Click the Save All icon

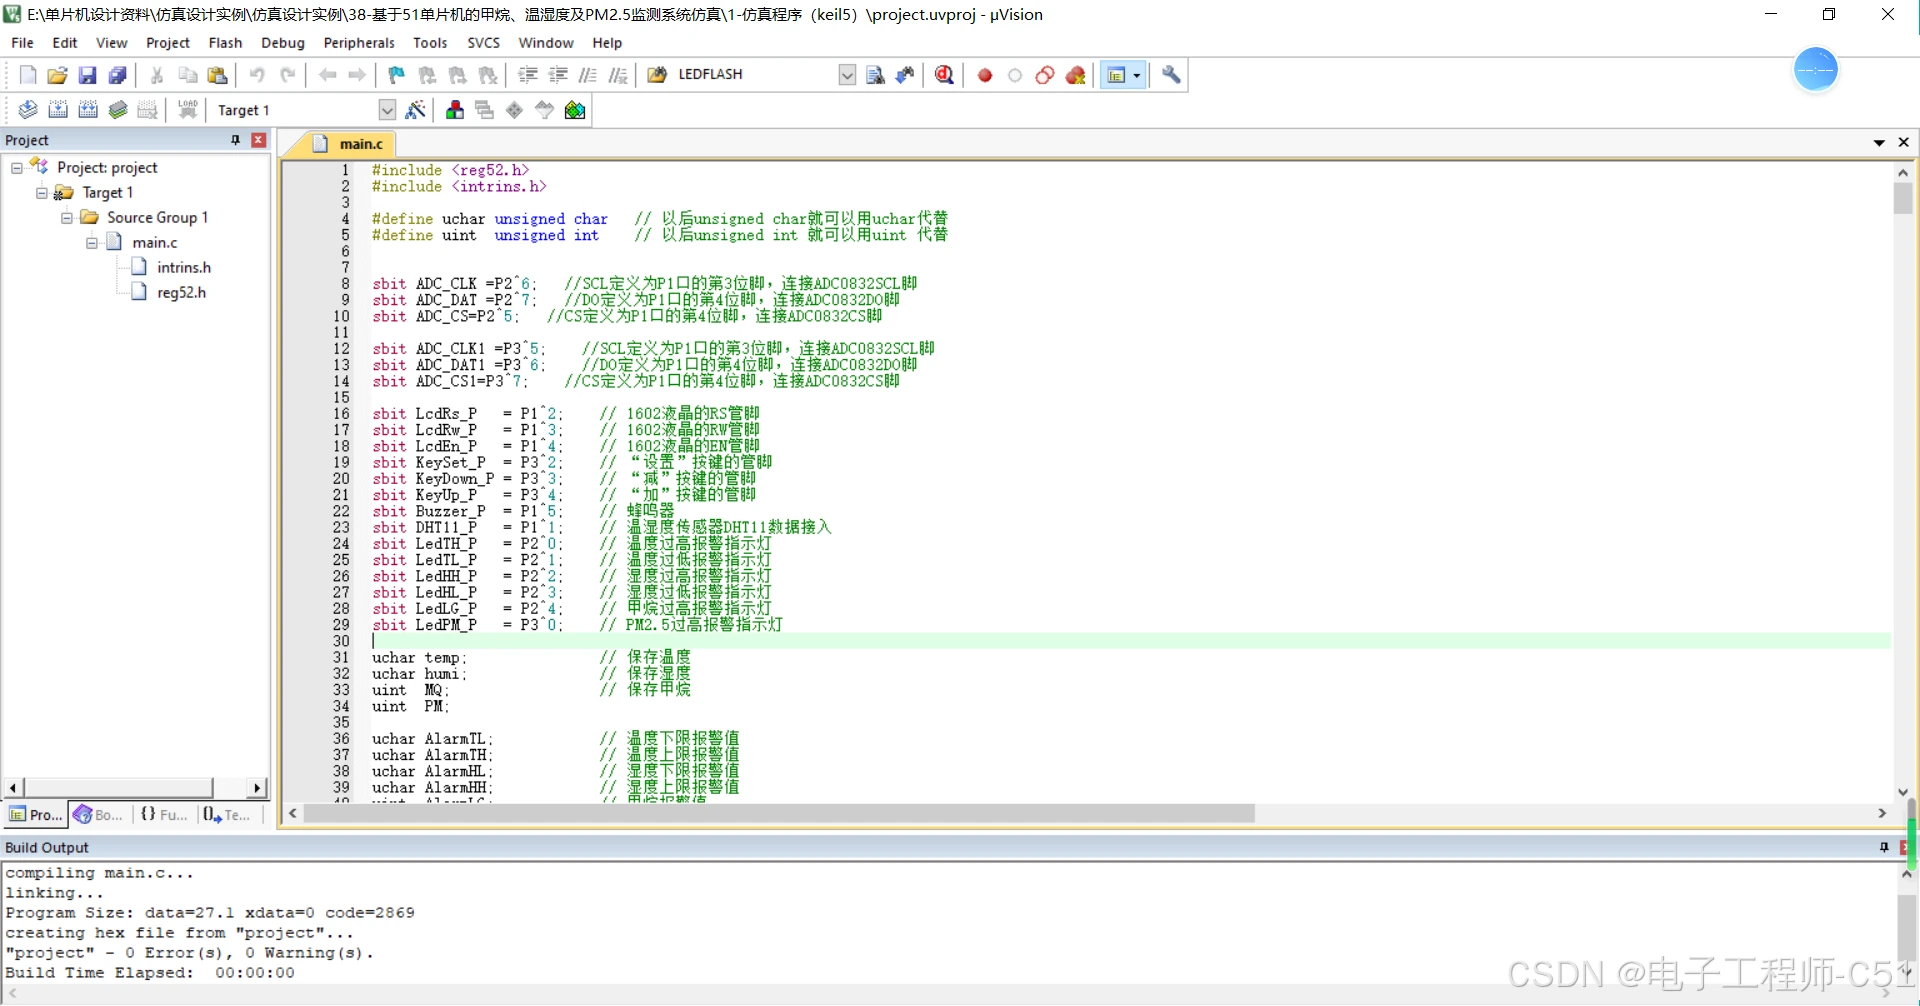tap(117, 75)
